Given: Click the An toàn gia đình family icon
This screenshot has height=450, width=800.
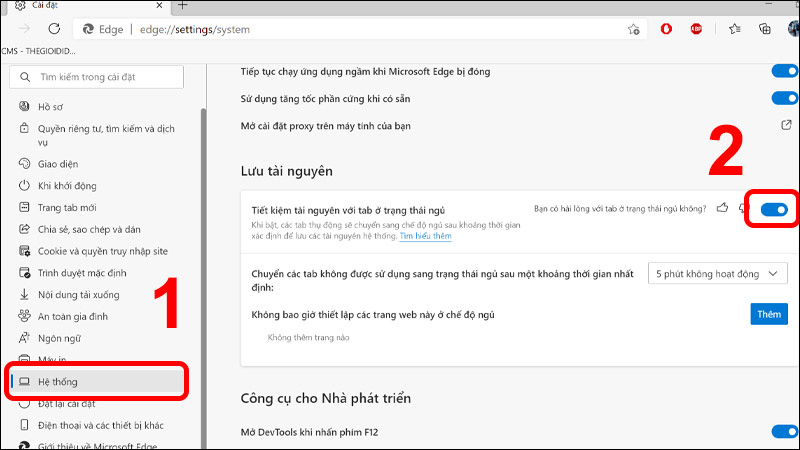Looking at the screenshot, I should [x=24, y=316].
